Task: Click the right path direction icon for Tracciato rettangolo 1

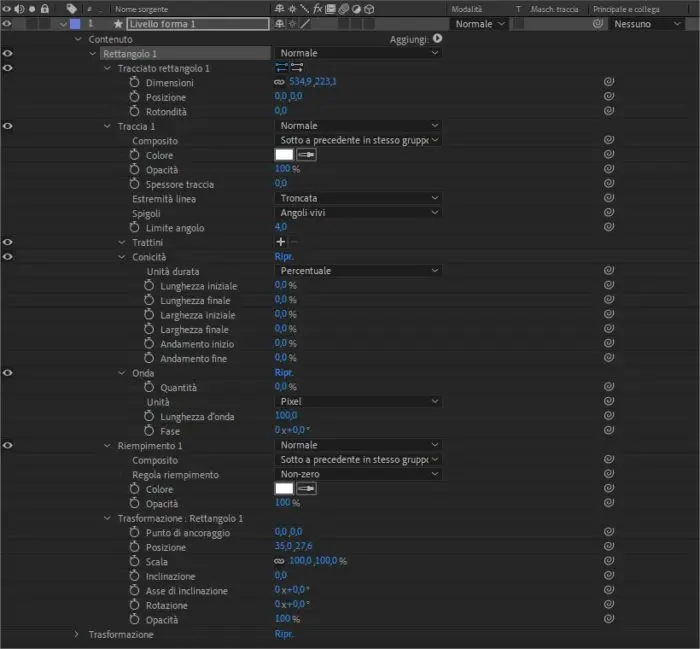Action: coord(297,67)
